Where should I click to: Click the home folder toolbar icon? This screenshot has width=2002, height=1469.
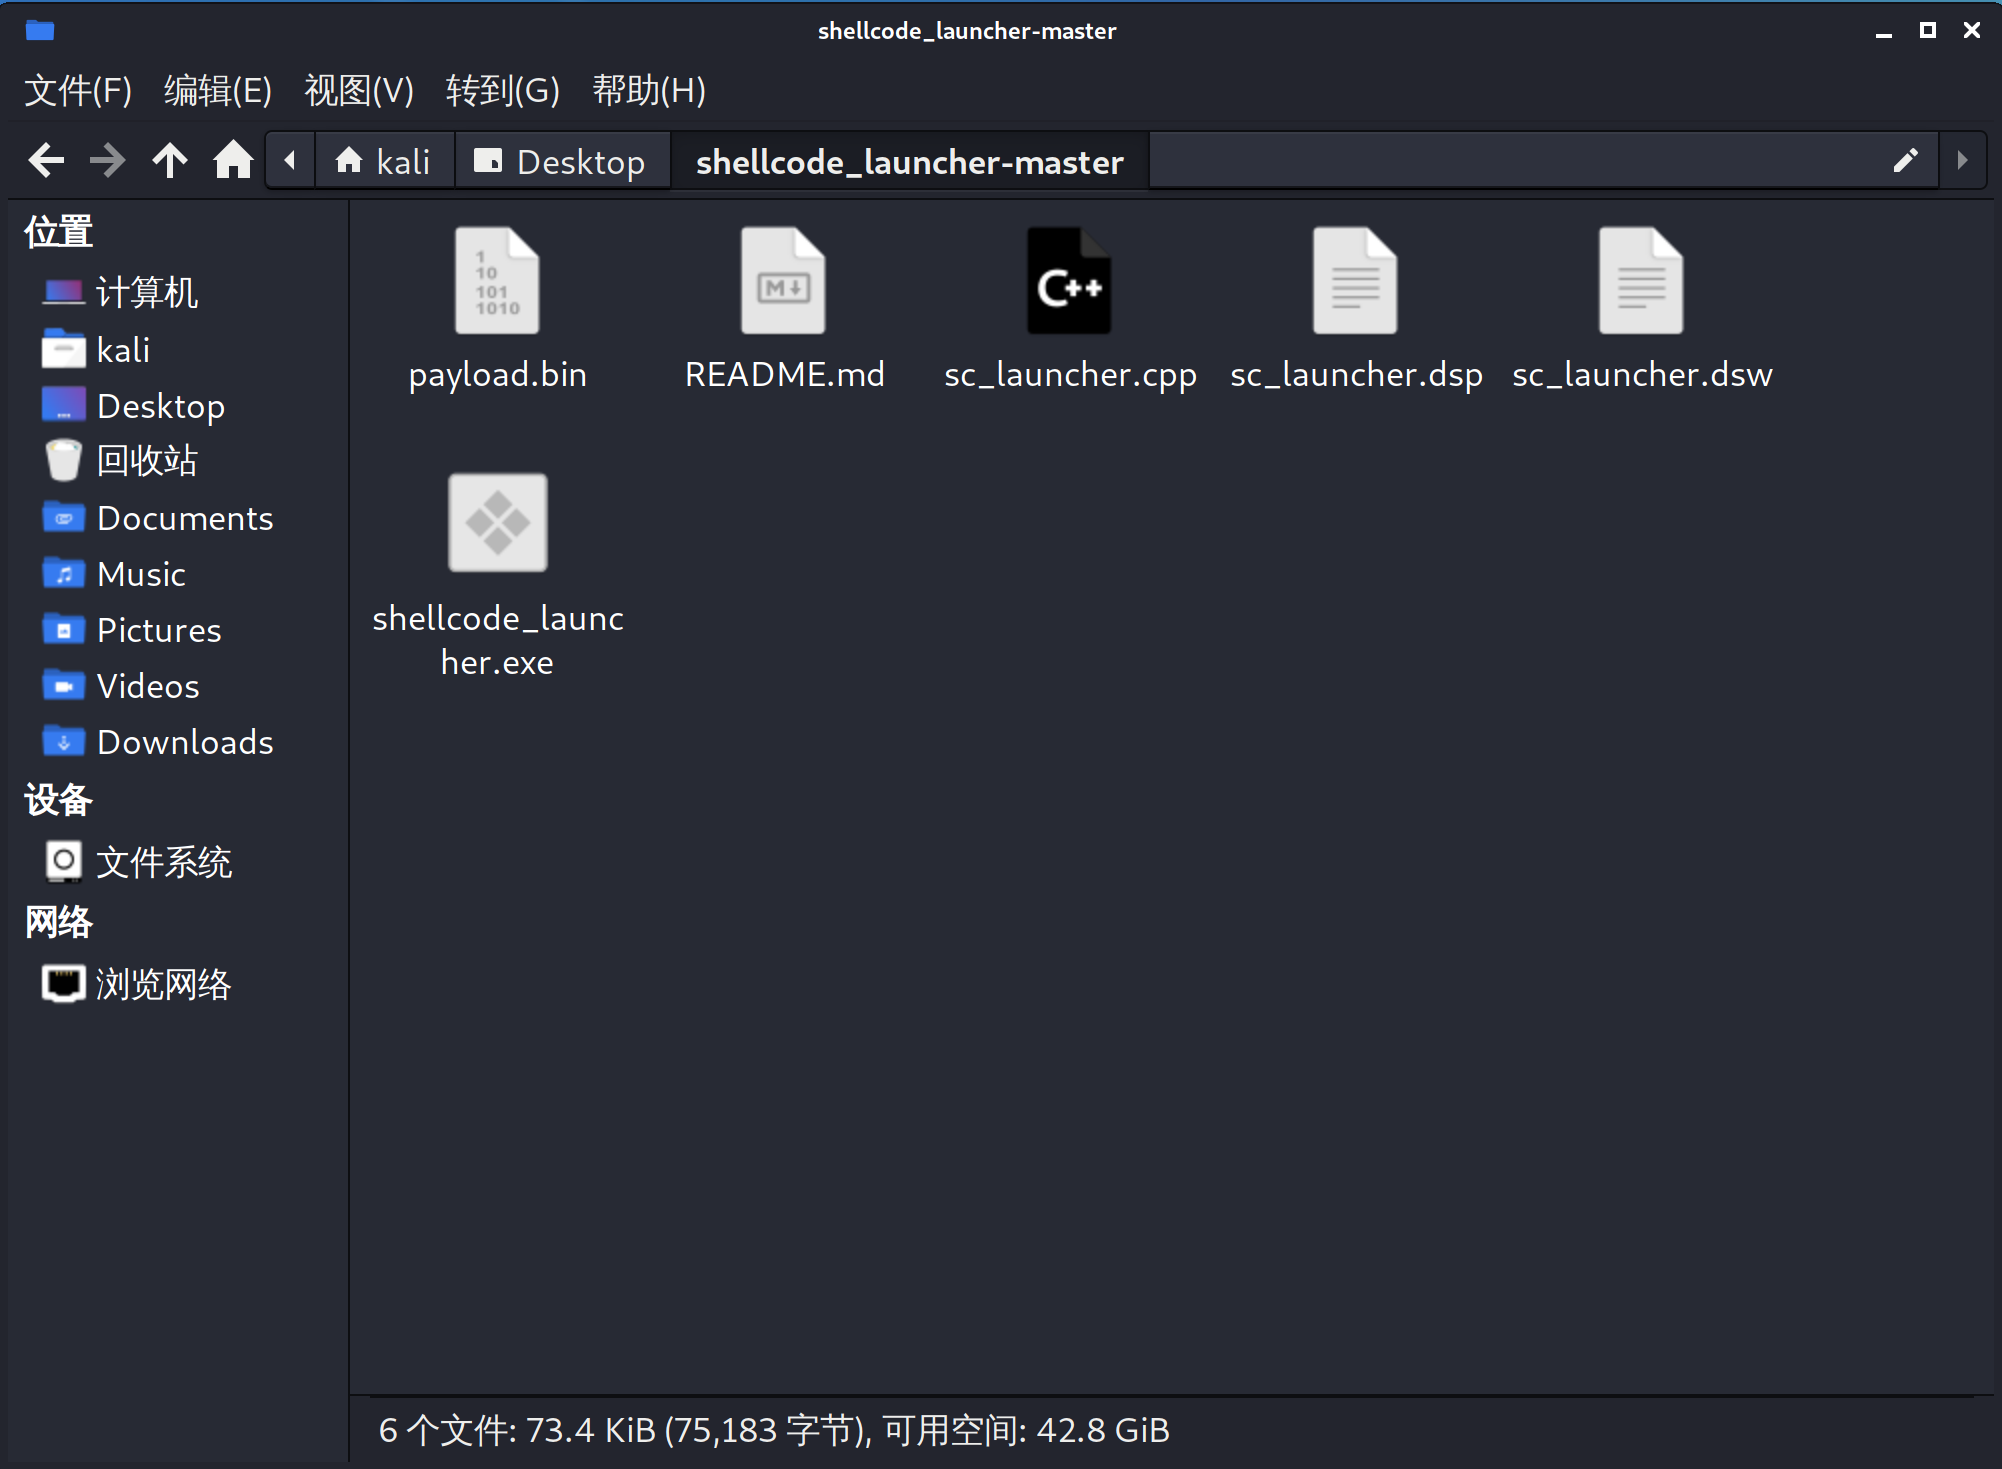click(x=233, y=160)
